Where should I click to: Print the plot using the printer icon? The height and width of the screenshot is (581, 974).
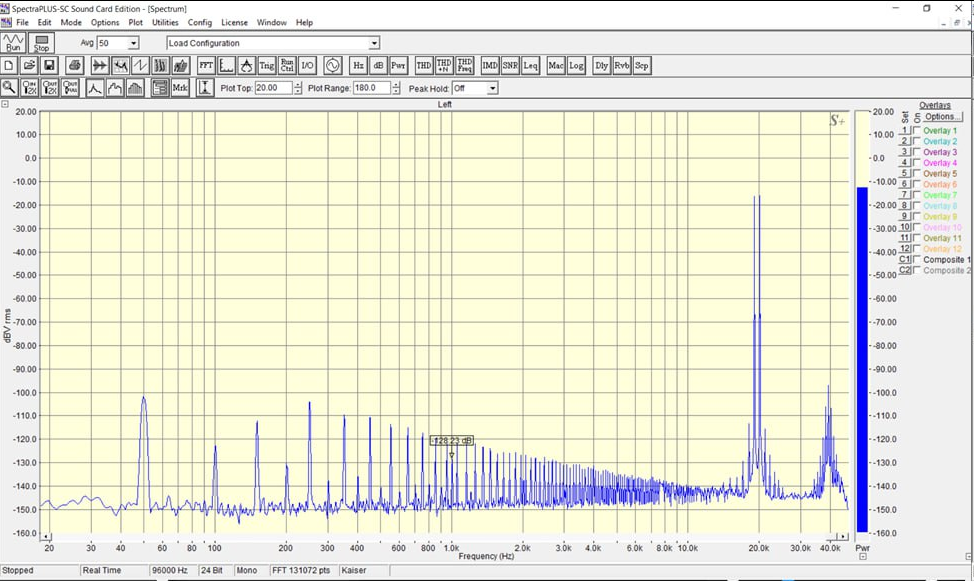75,65
